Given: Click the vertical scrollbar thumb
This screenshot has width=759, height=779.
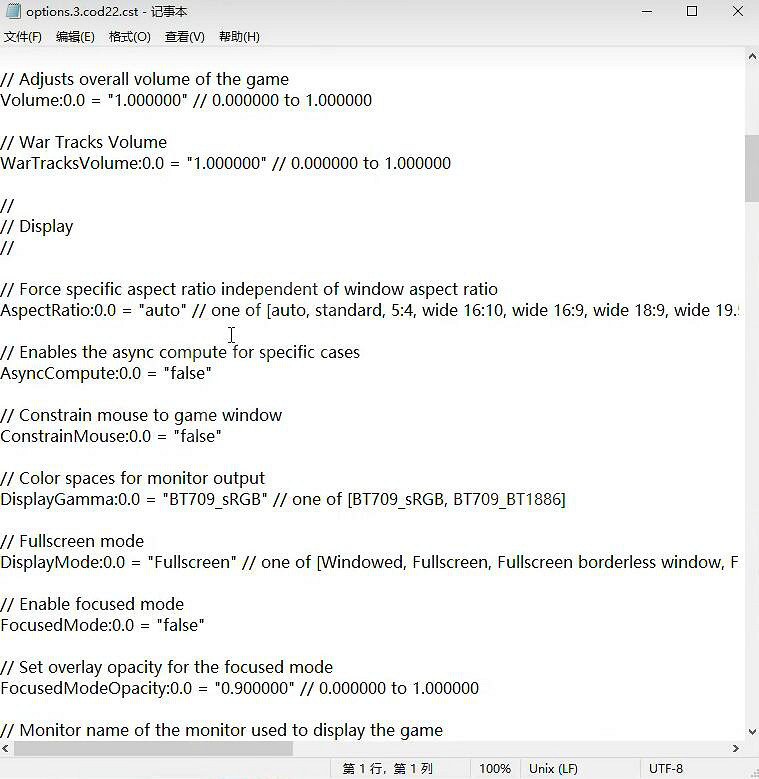Looking at the screenshot, I should 751,168.
